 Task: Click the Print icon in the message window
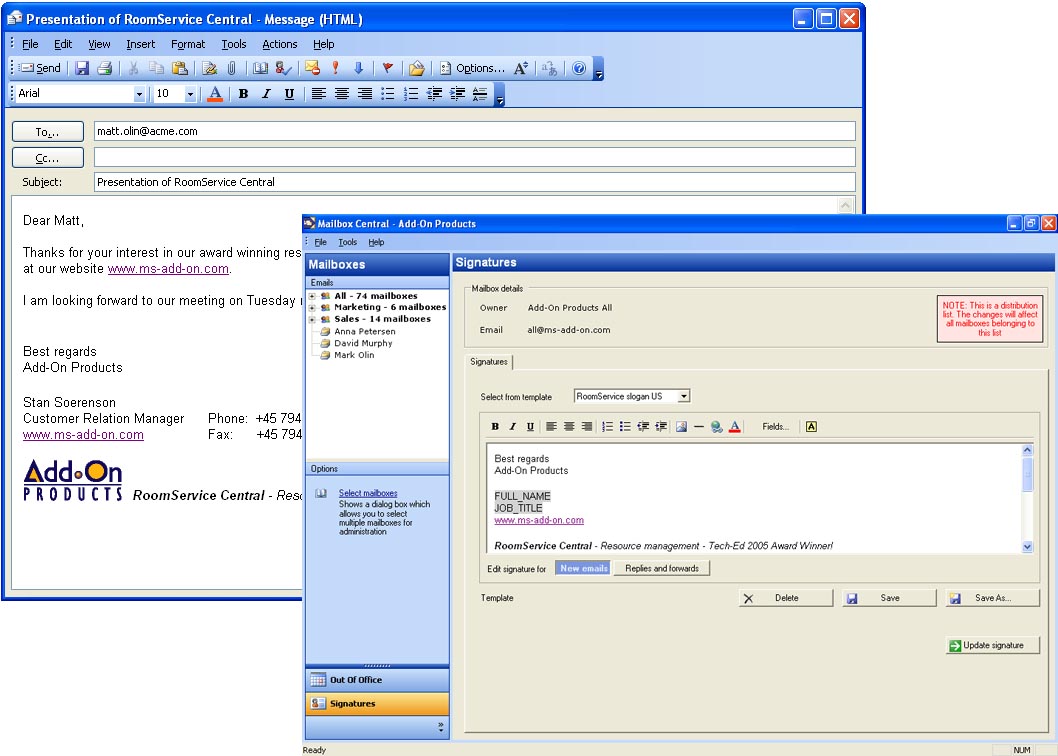(105, 68)
